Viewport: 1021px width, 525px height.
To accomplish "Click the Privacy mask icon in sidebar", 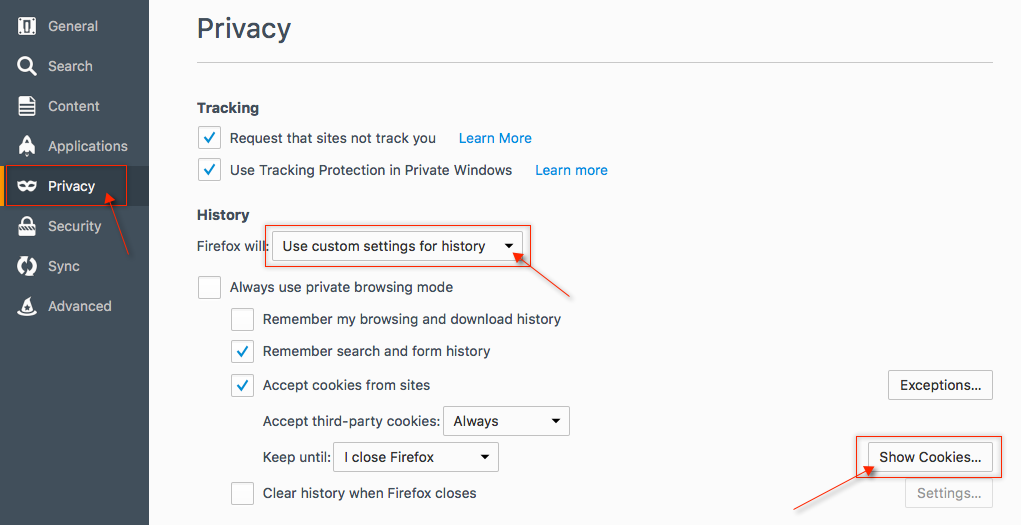I will tap(27, 186).
